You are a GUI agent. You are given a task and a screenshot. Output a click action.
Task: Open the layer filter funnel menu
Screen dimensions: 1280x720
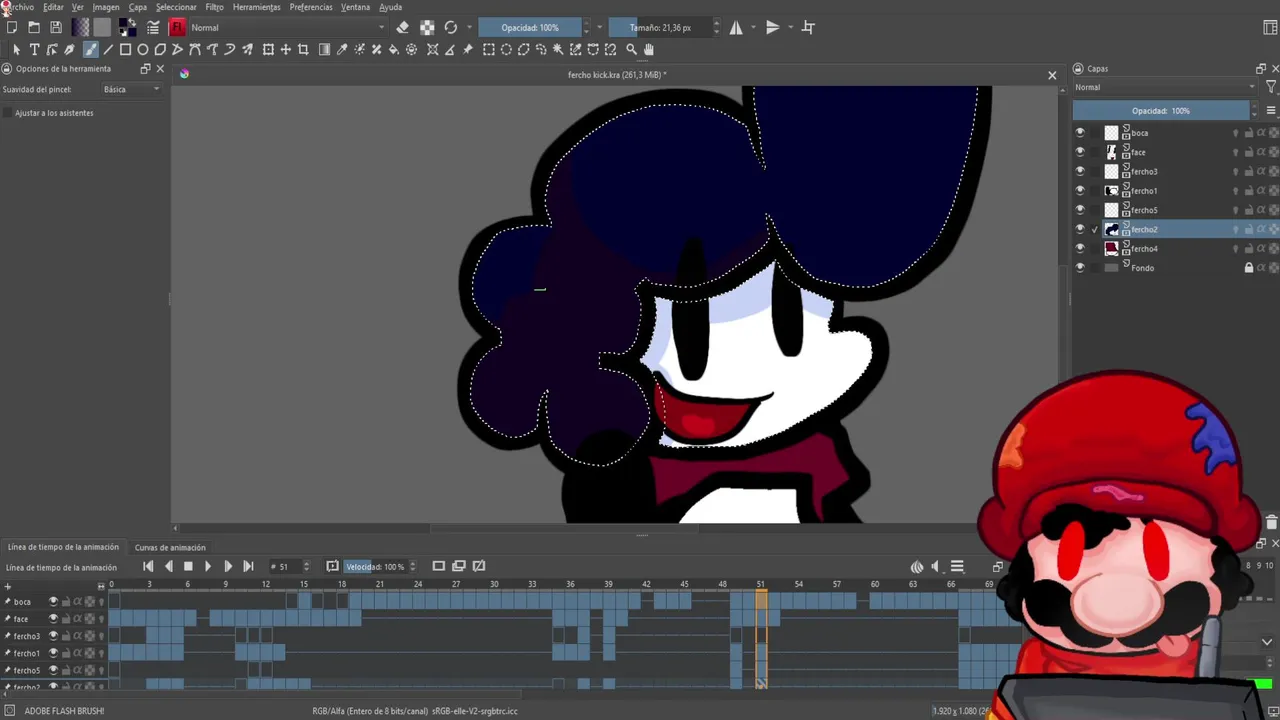pyautogui.click(x=1271, y=87)
